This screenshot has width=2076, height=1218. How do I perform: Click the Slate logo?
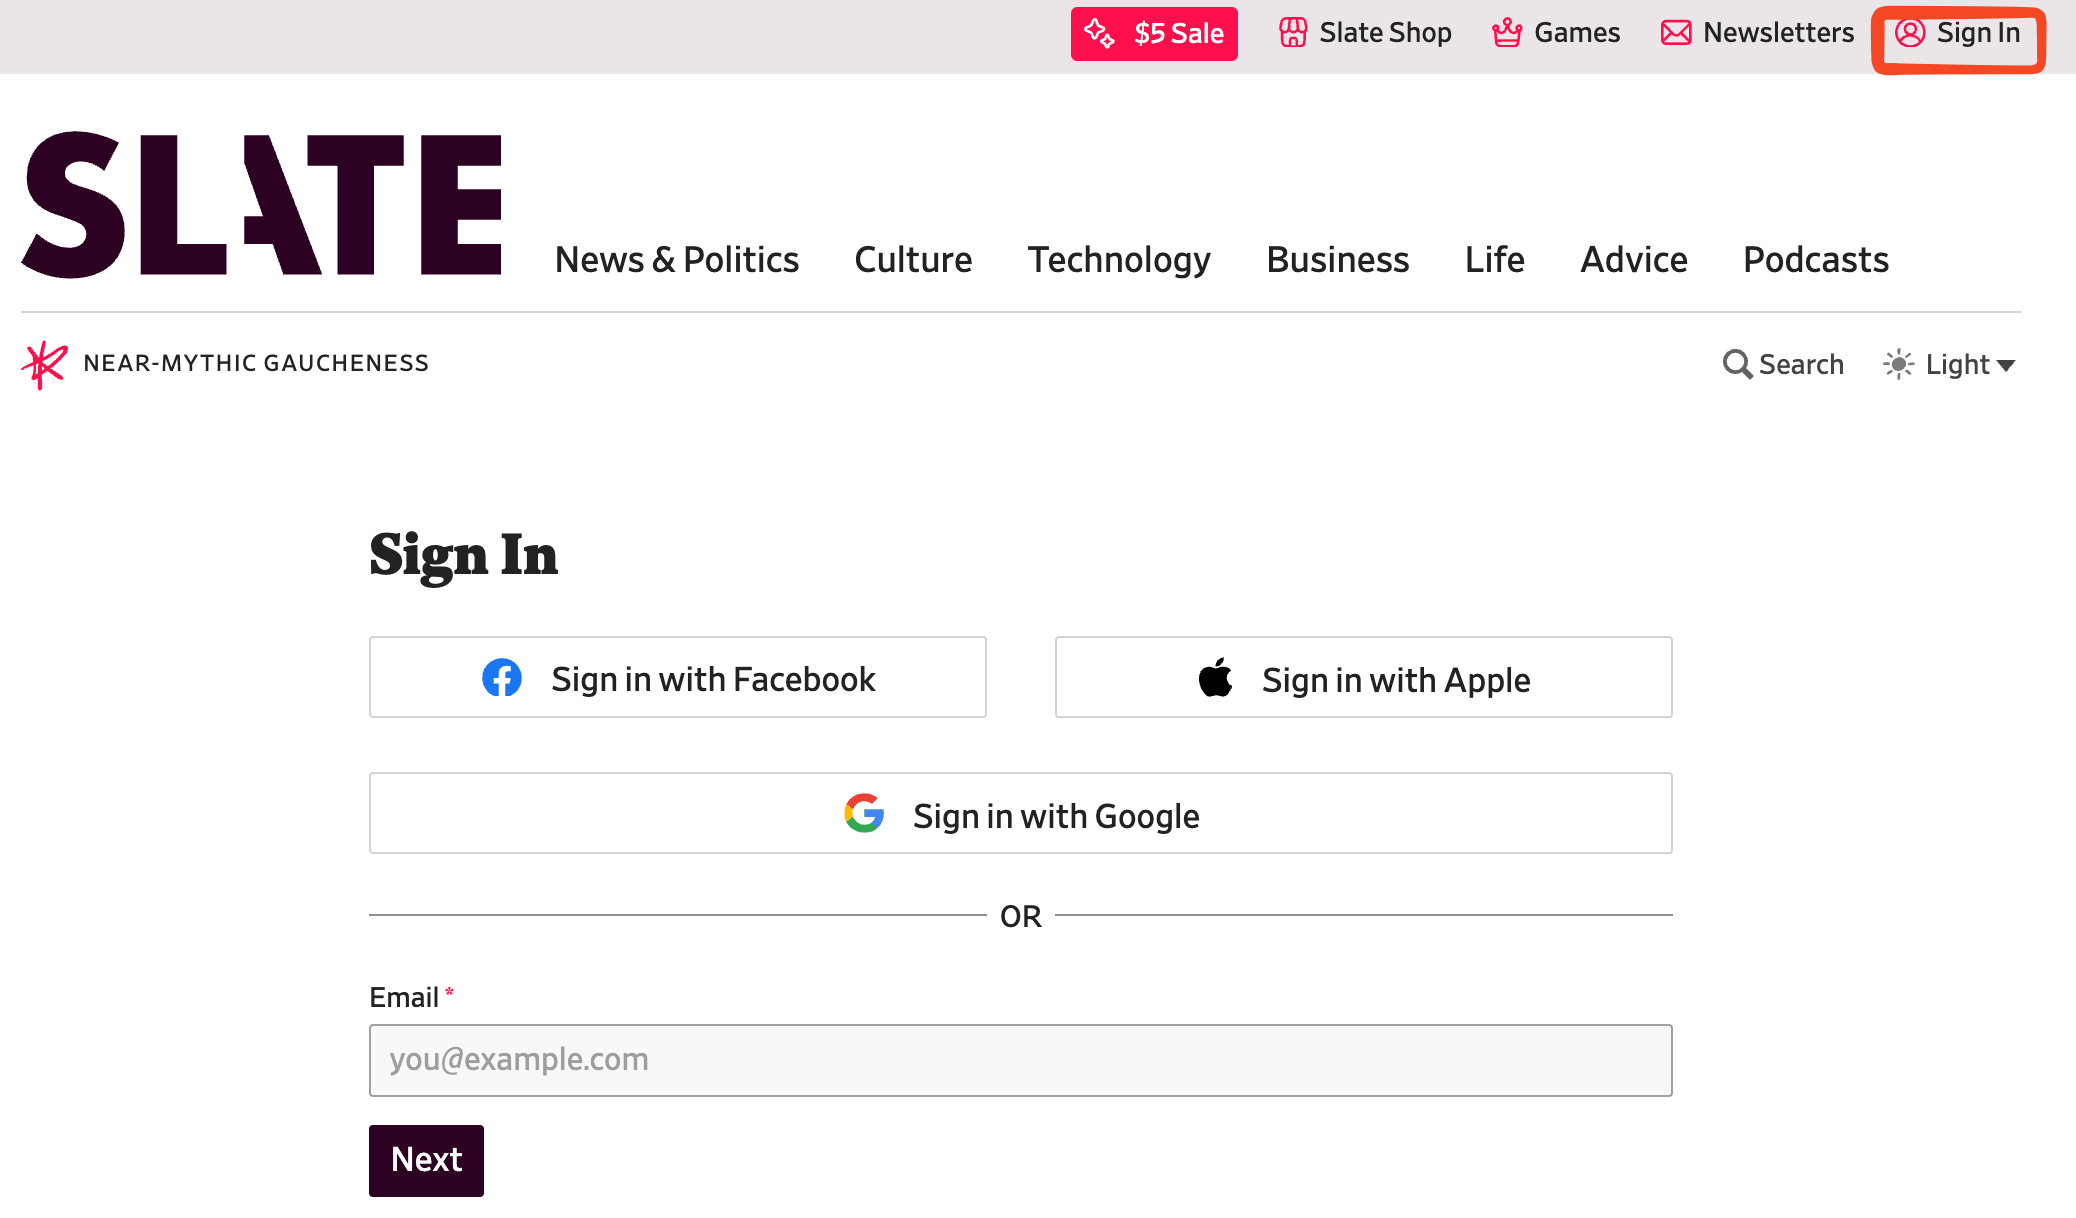(x=262, y=204)
